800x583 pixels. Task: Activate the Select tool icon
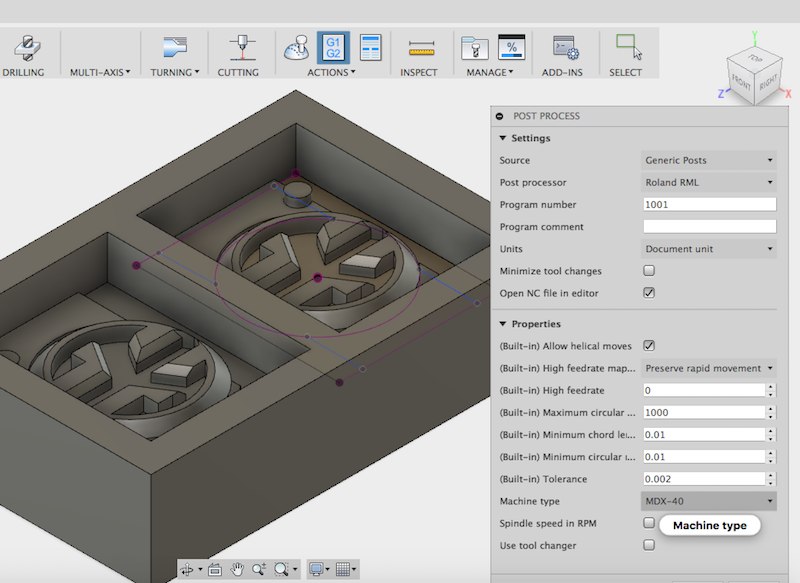pos(629,47)
